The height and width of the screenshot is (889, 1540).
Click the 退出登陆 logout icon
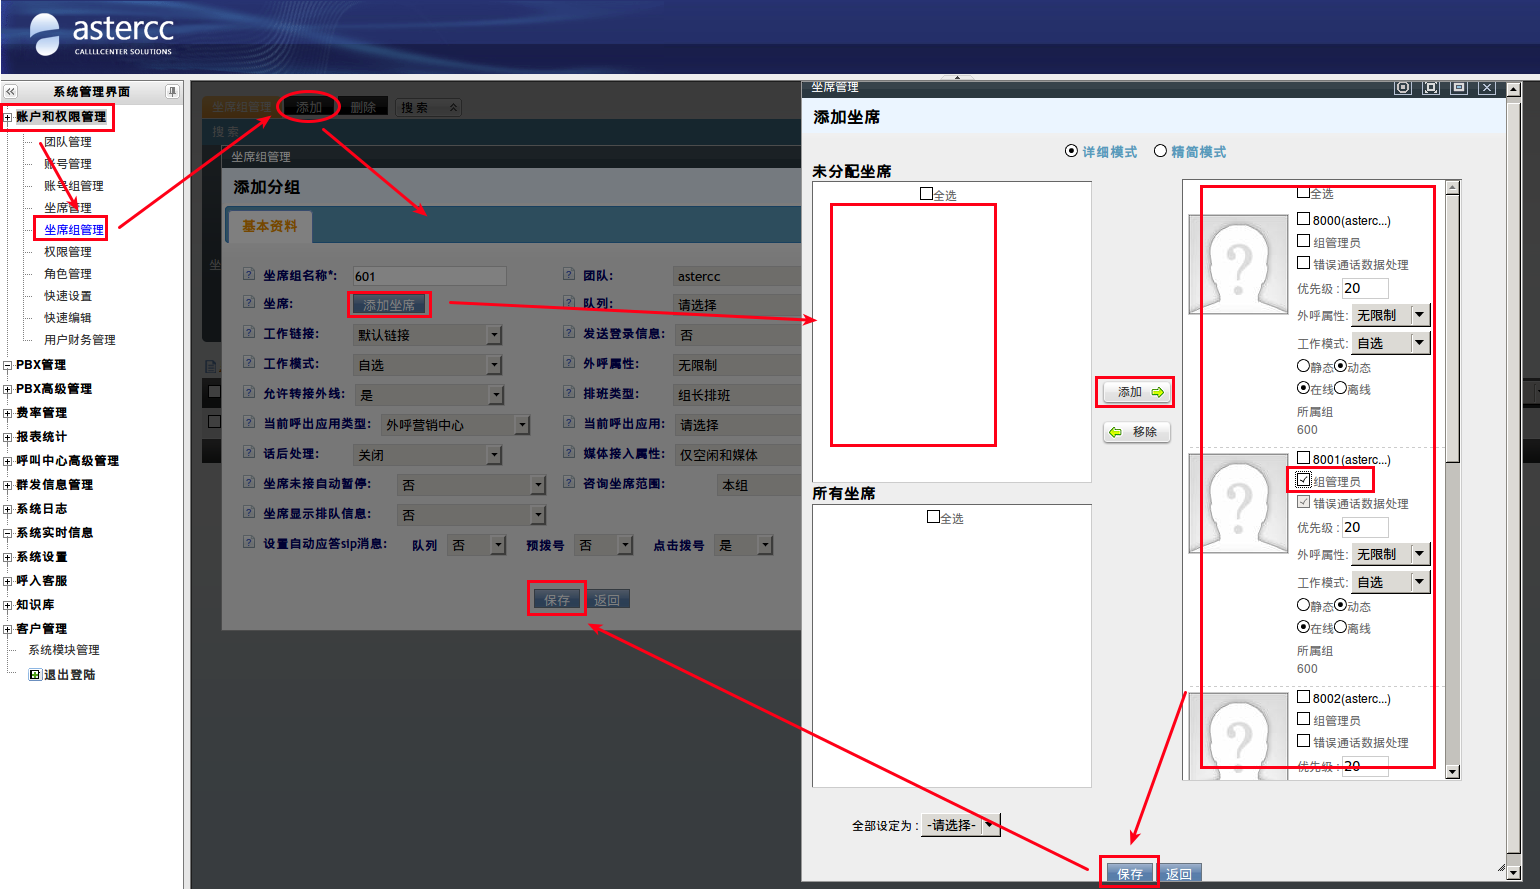(x=35, y=675)
